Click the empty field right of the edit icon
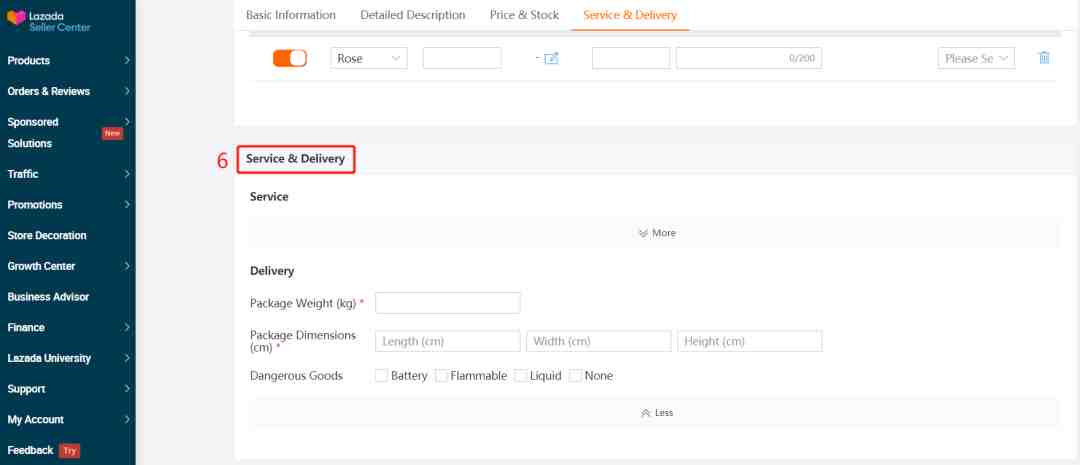Viewport: 1080px width, 465px height. (631, 59)
